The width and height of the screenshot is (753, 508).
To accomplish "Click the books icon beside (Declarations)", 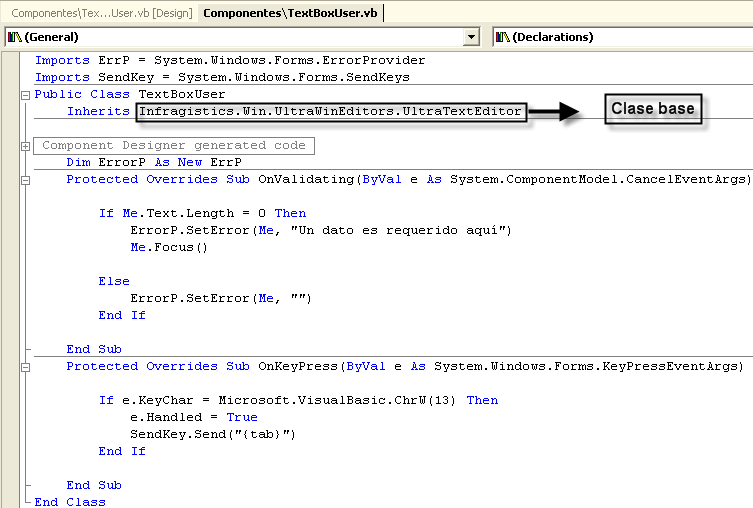I will click(x=503, y=37).
